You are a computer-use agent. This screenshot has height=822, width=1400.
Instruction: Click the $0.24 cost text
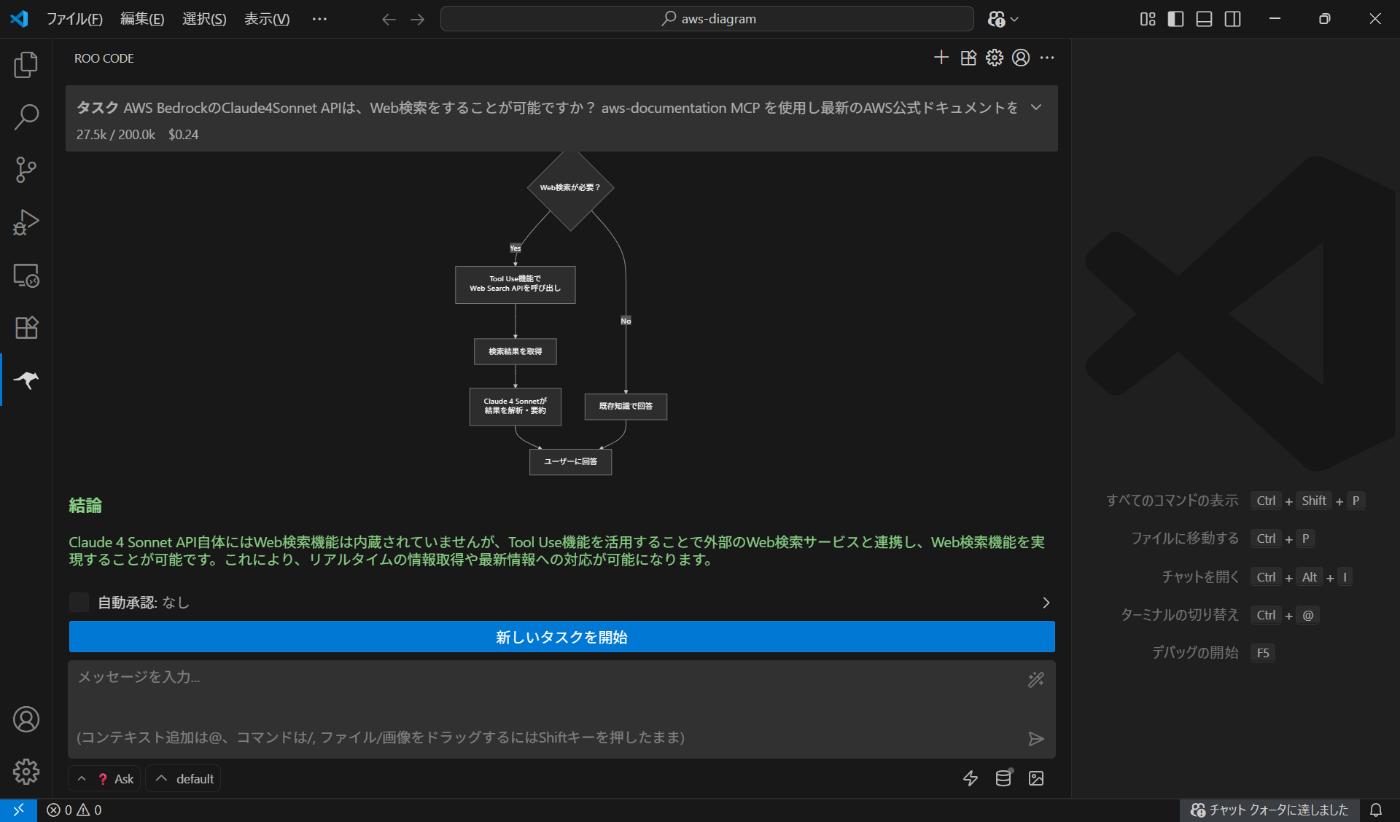(183, 134)
